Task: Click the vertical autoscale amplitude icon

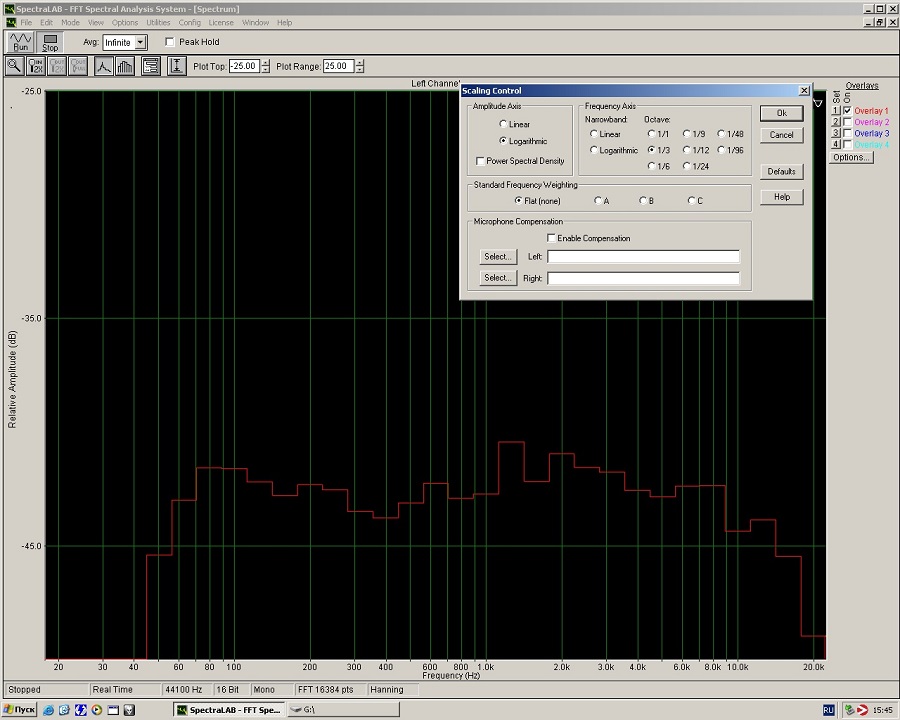Action: tap(177, 66)
